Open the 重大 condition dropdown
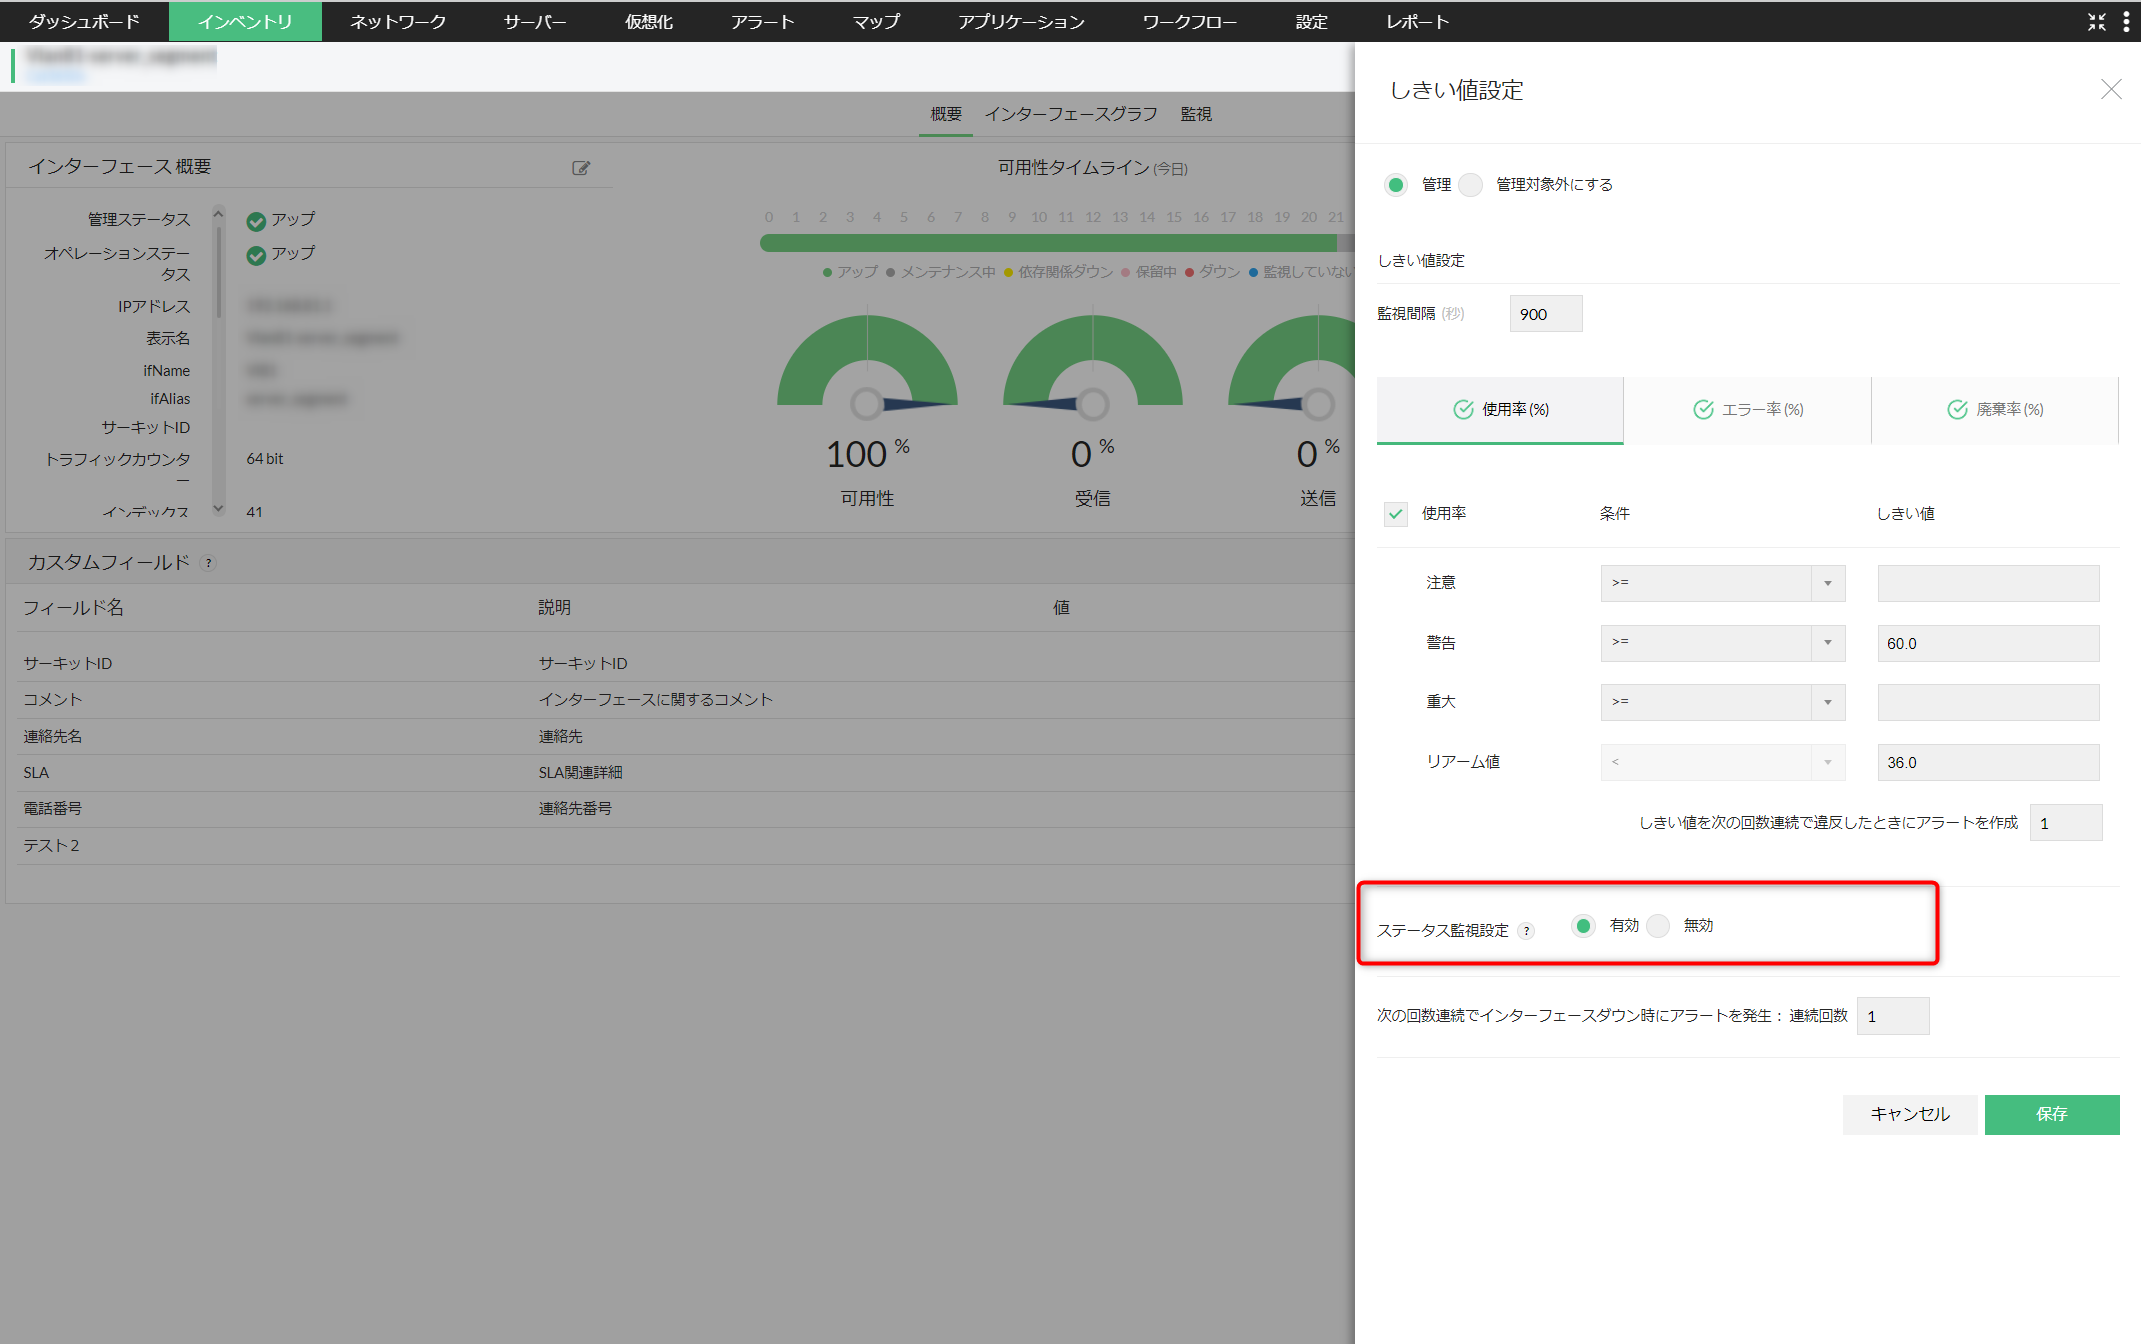 click(1722, 702)
